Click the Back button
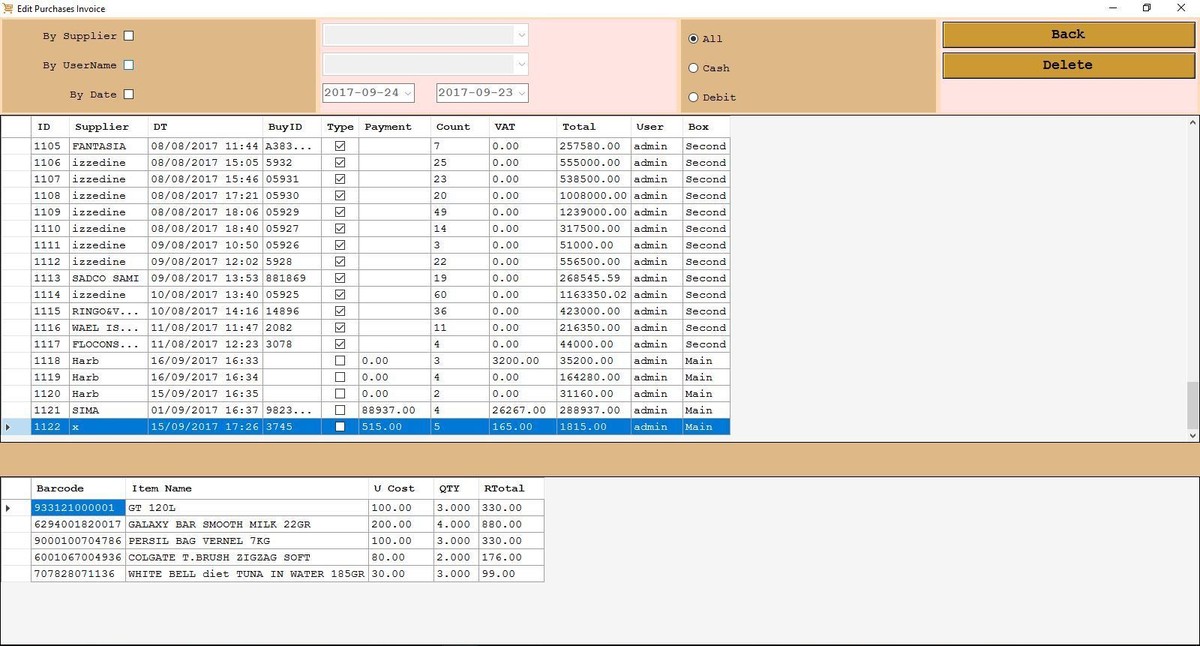 click(1067, 34)
